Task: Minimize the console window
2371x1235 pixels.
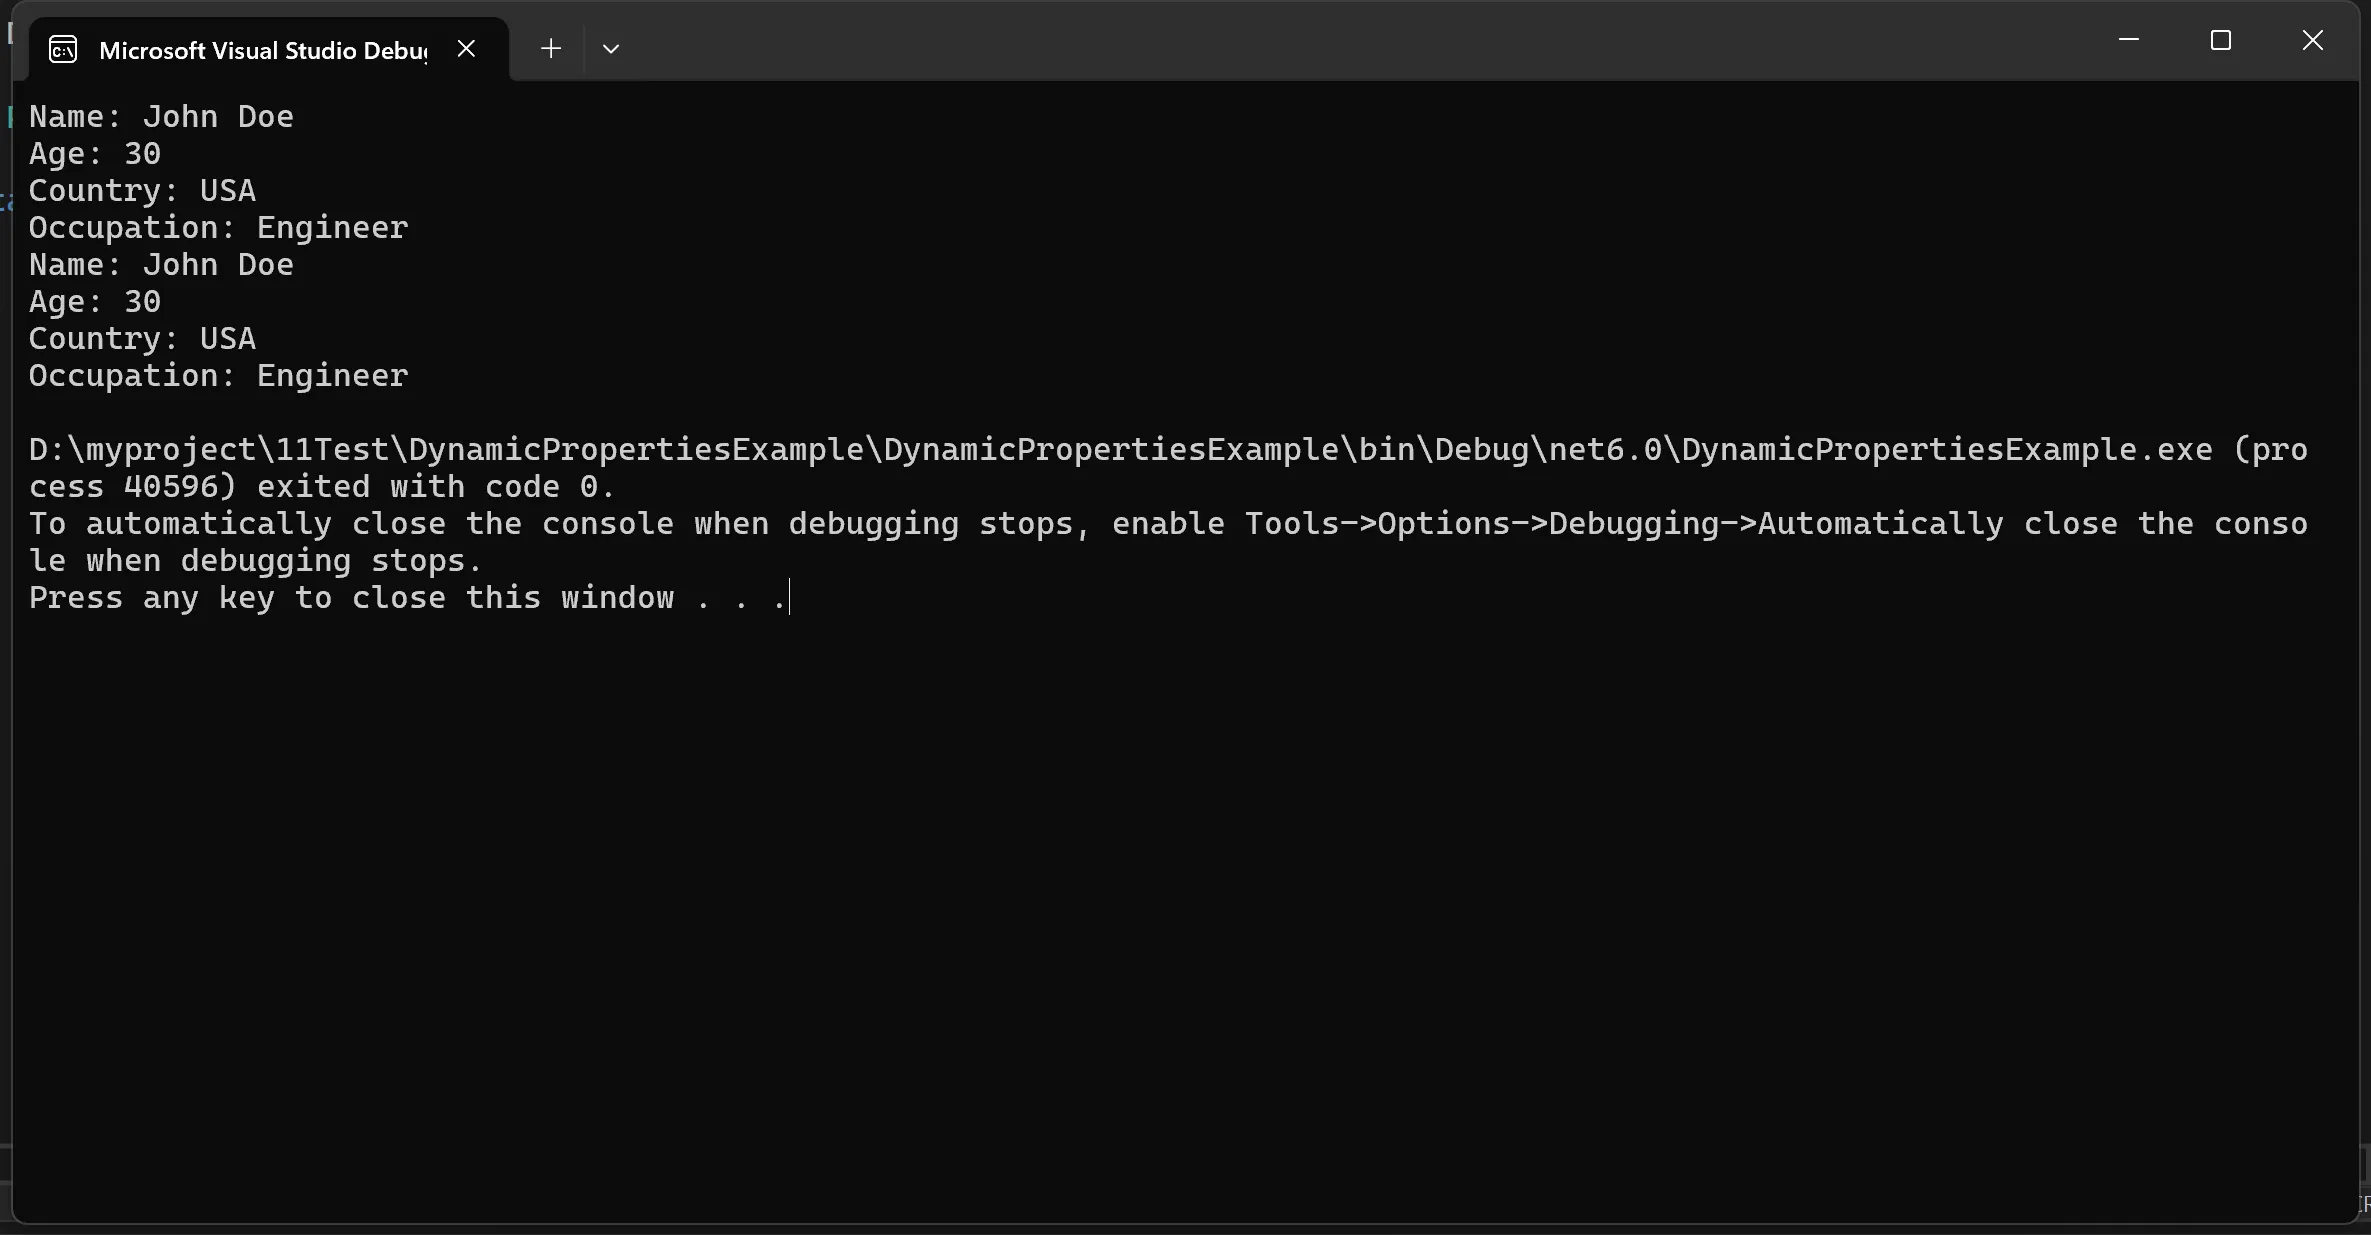Action: coord(2129,41)
